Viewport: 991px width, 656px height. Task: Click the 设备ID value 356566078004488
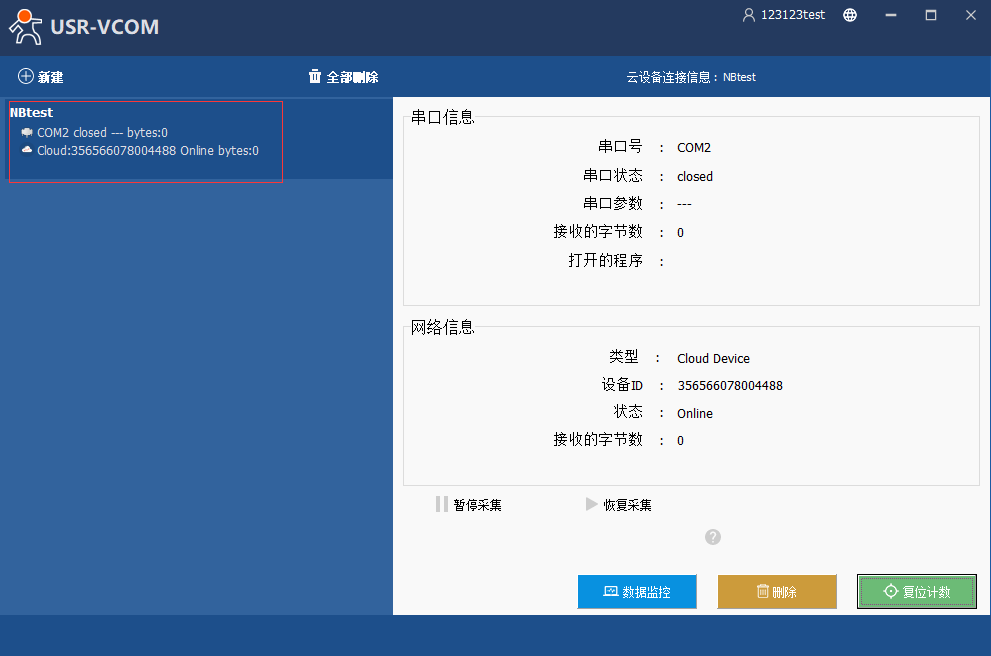point(730,386)
